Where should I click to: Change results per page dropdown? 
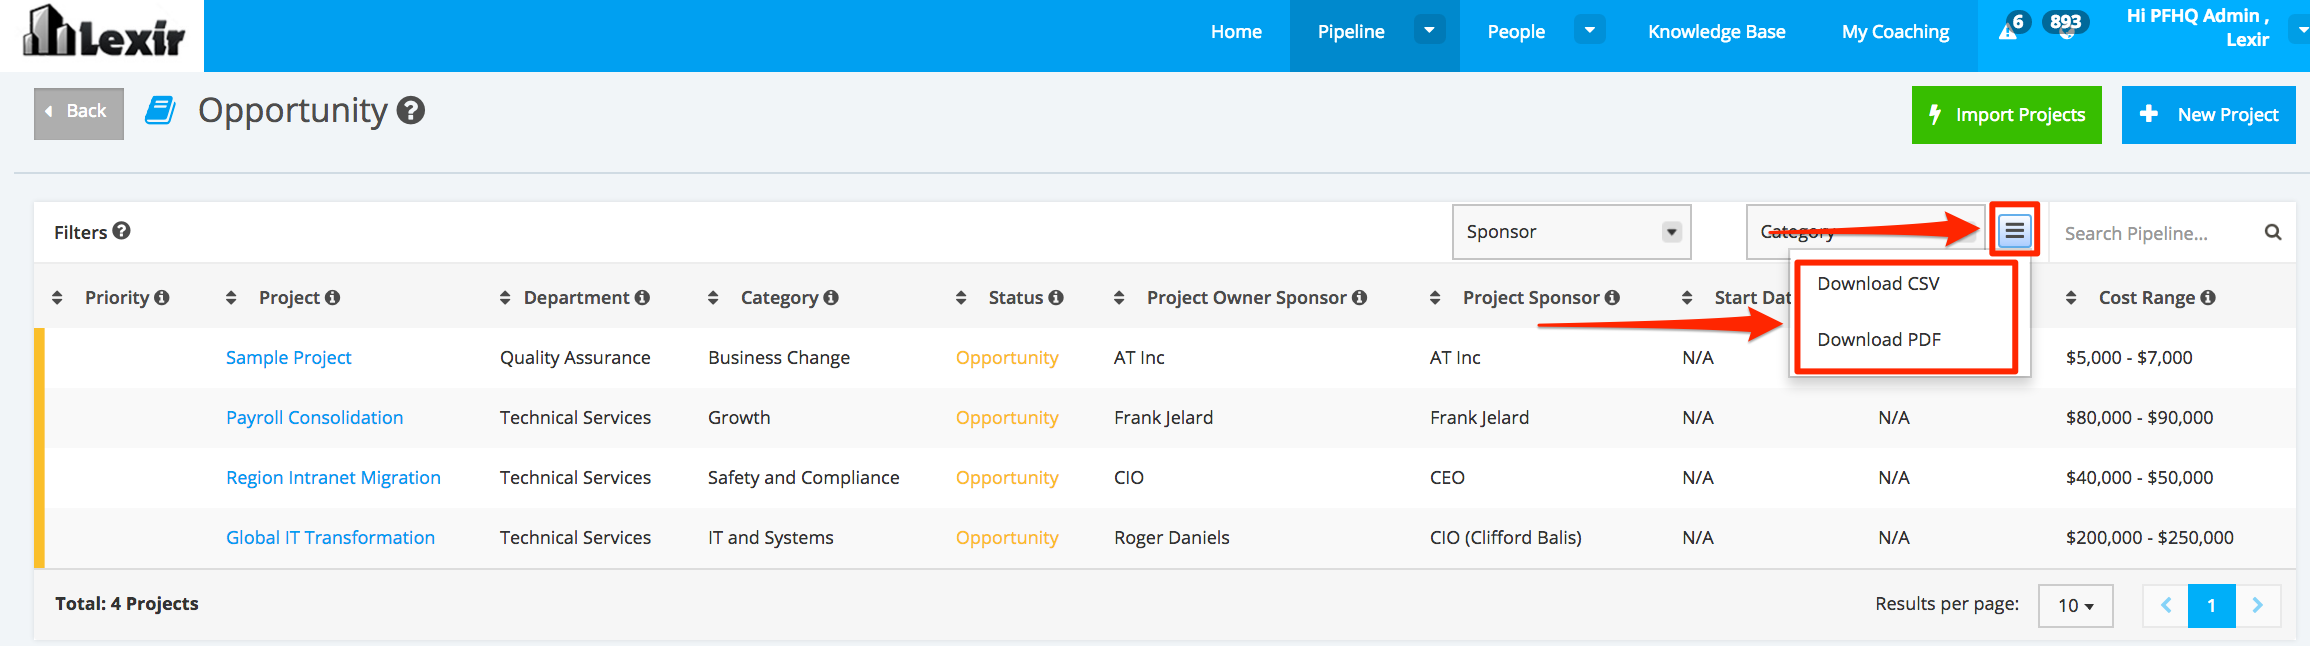[x=2076, y=606]
